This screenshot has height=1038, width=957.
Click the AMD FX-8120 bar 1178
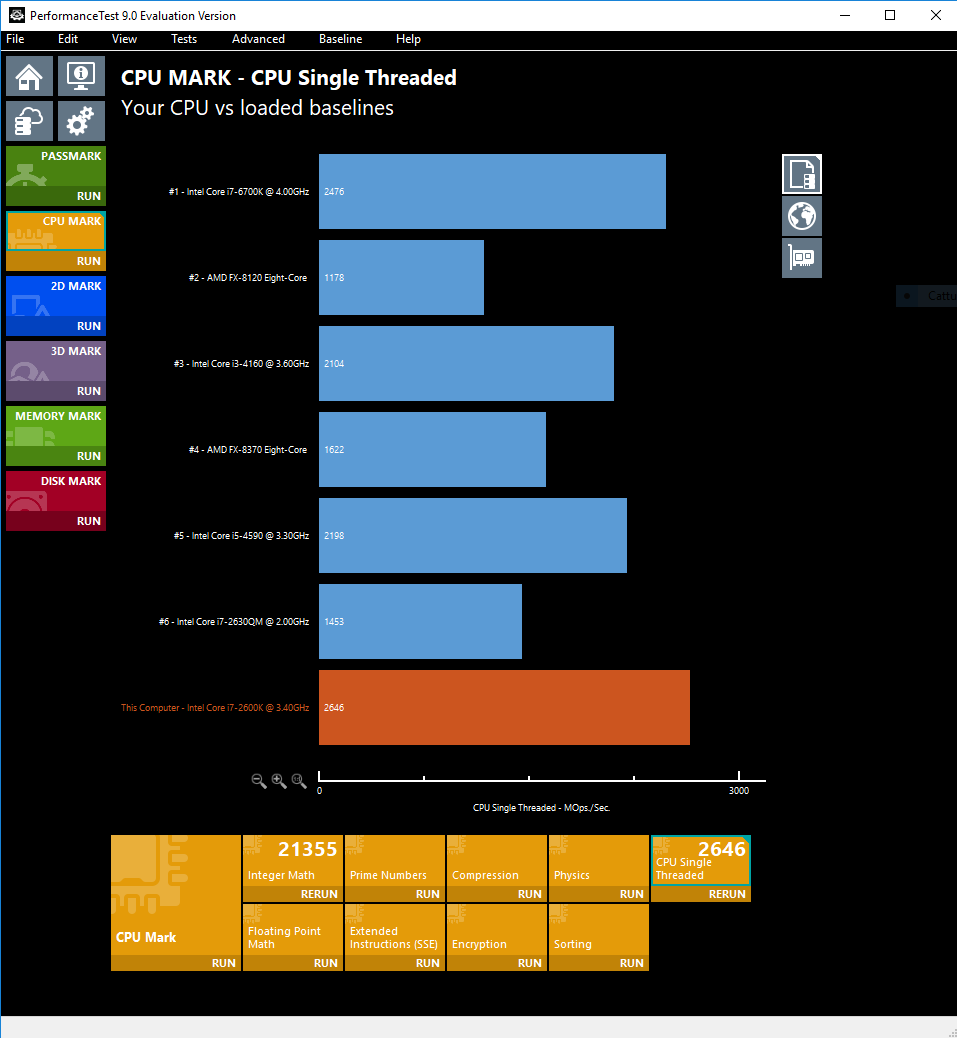point(401,277)
